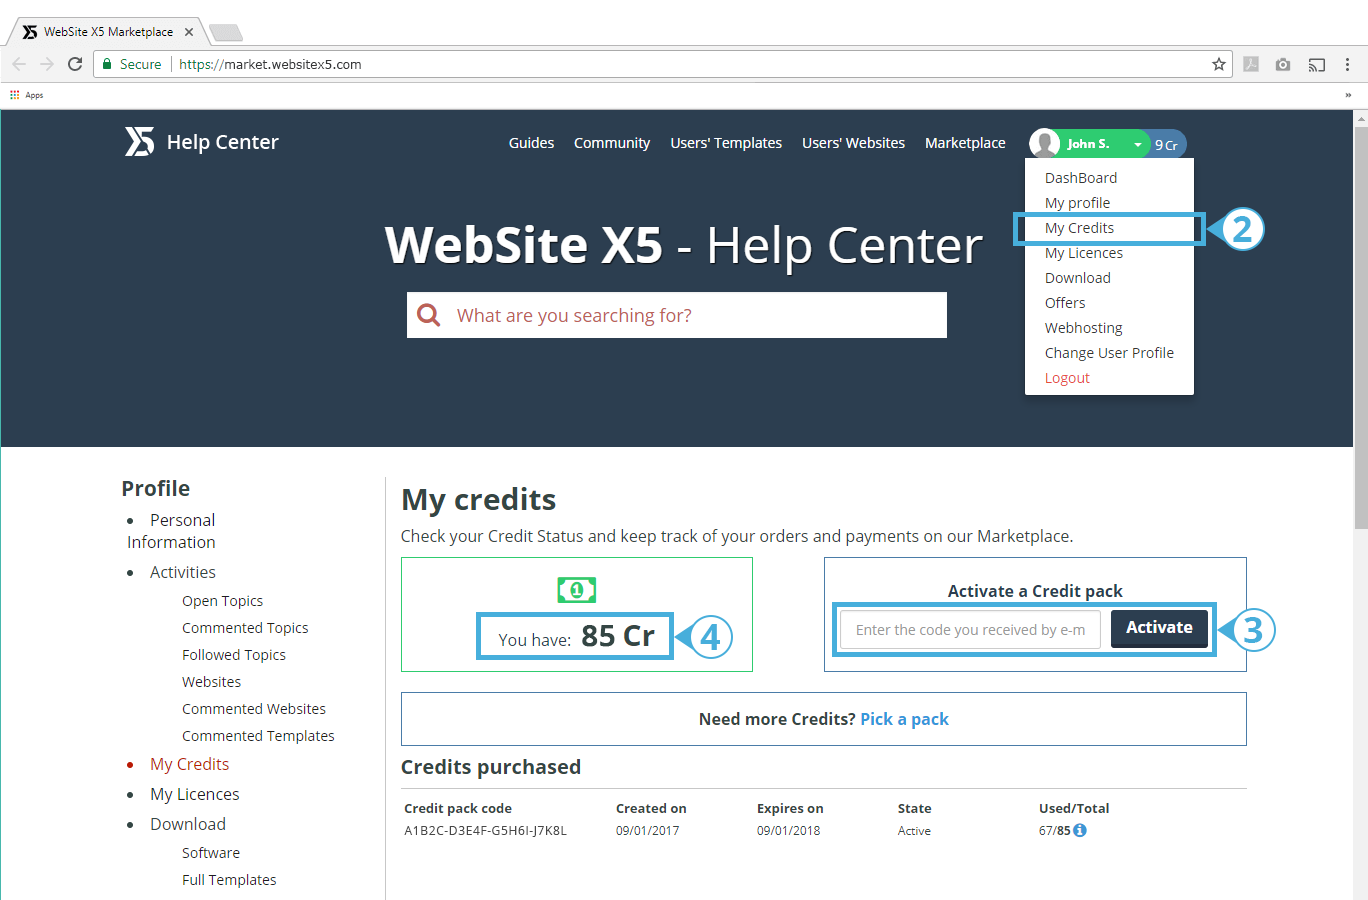Click the PDF extension icon in toolbar
This screenshot has height=900, width=1368.
1251,64
